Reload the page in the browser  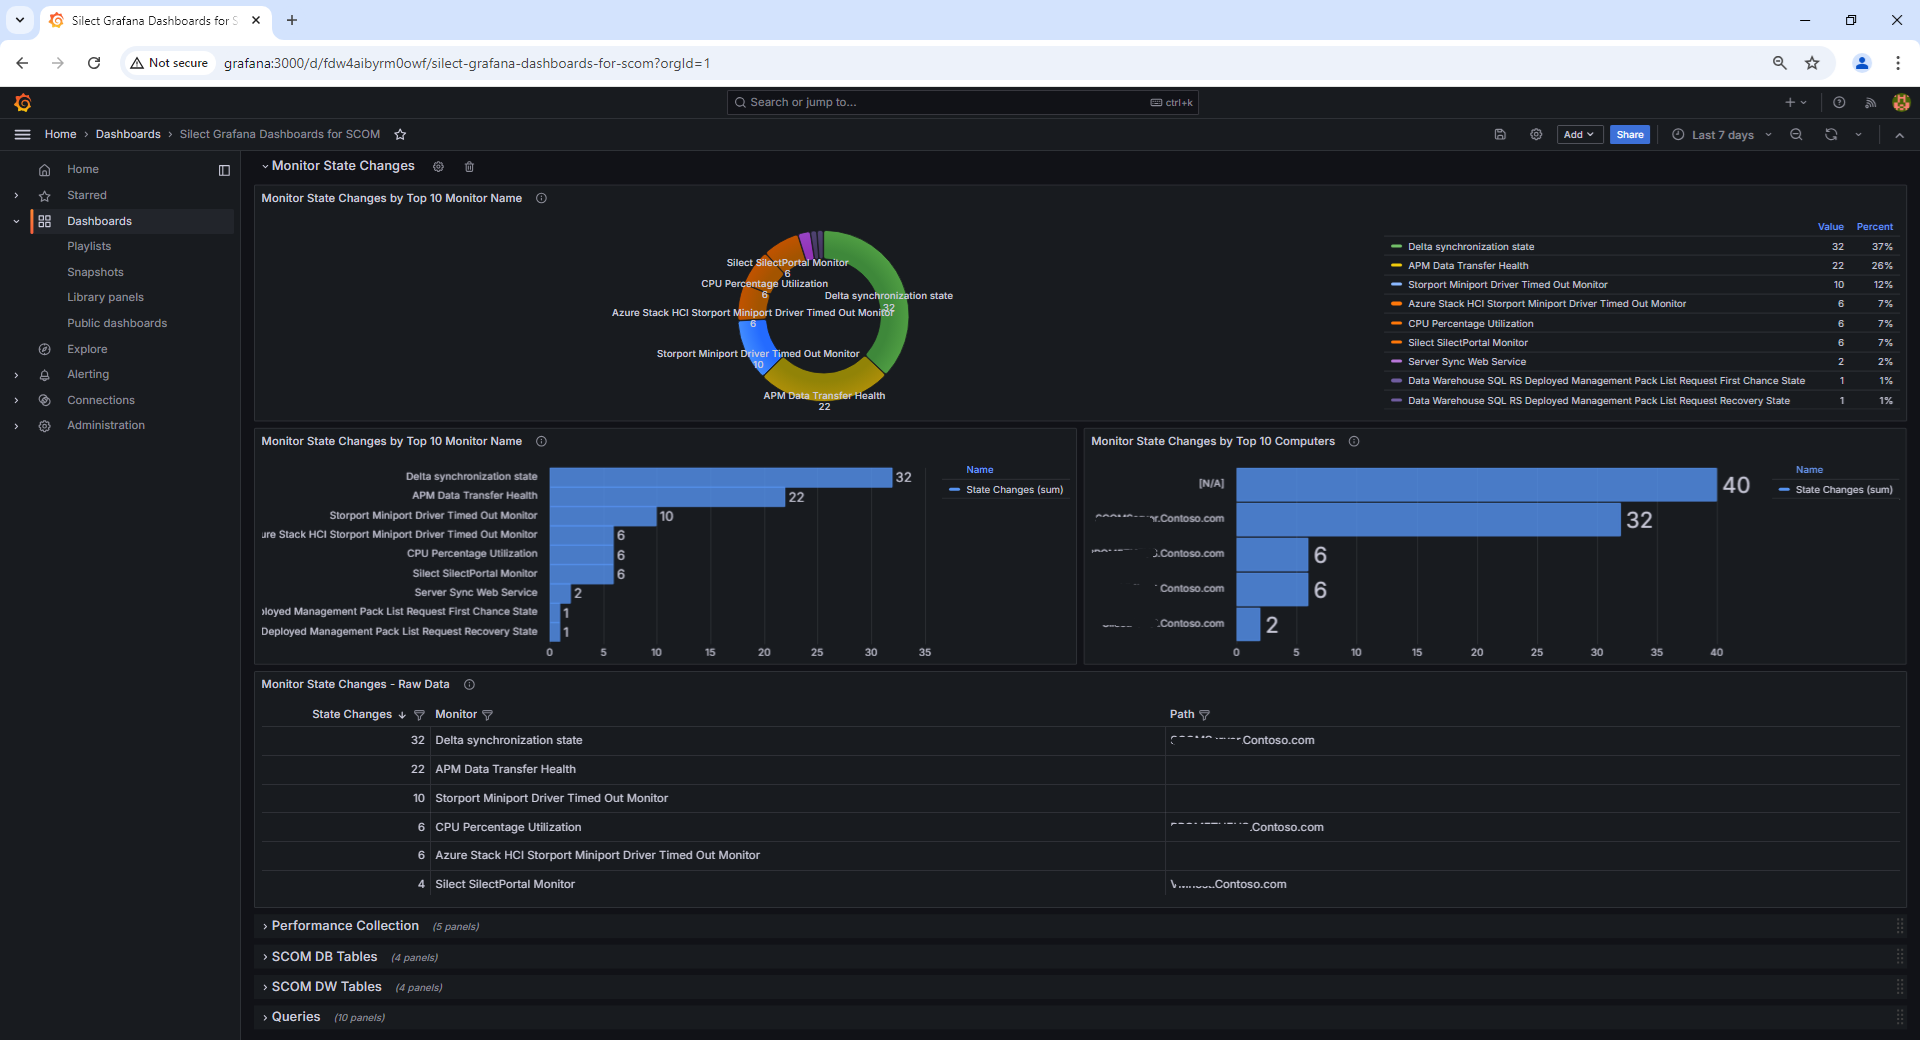94,63
